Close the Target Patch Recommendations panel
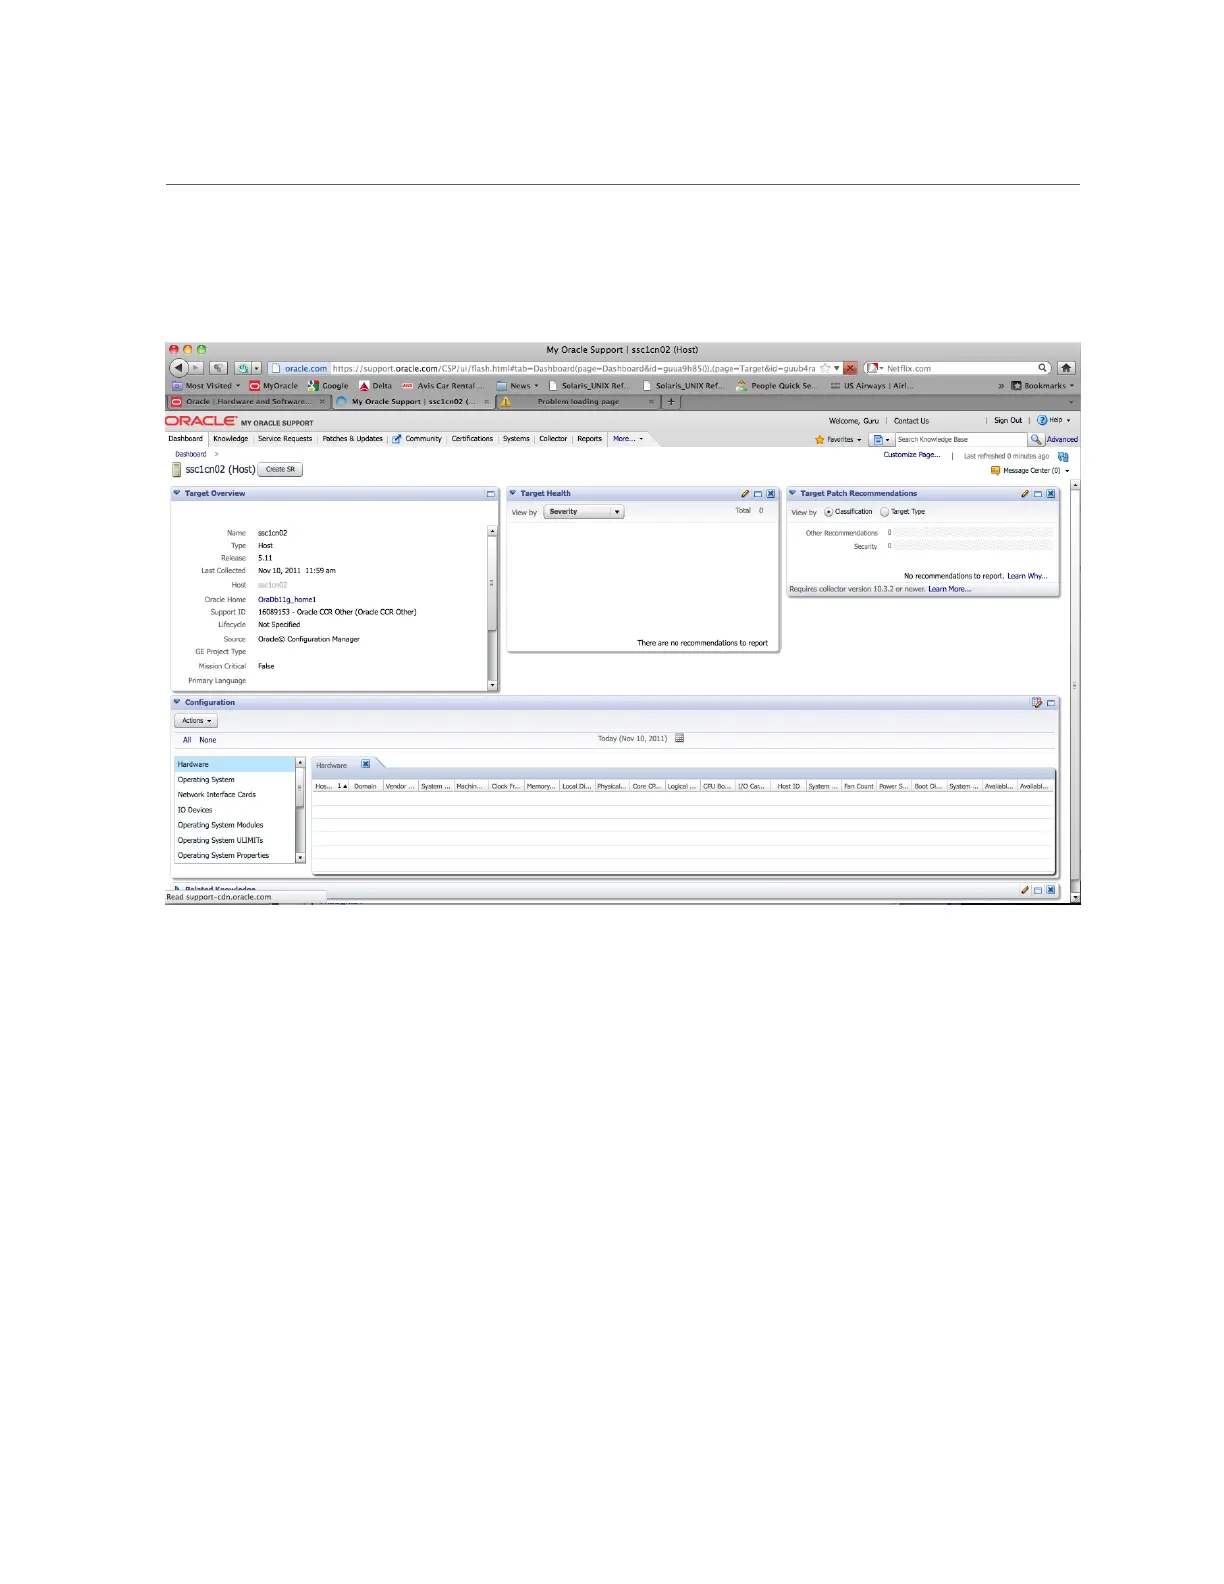 pyautogui.click(x=1051, y=494)
